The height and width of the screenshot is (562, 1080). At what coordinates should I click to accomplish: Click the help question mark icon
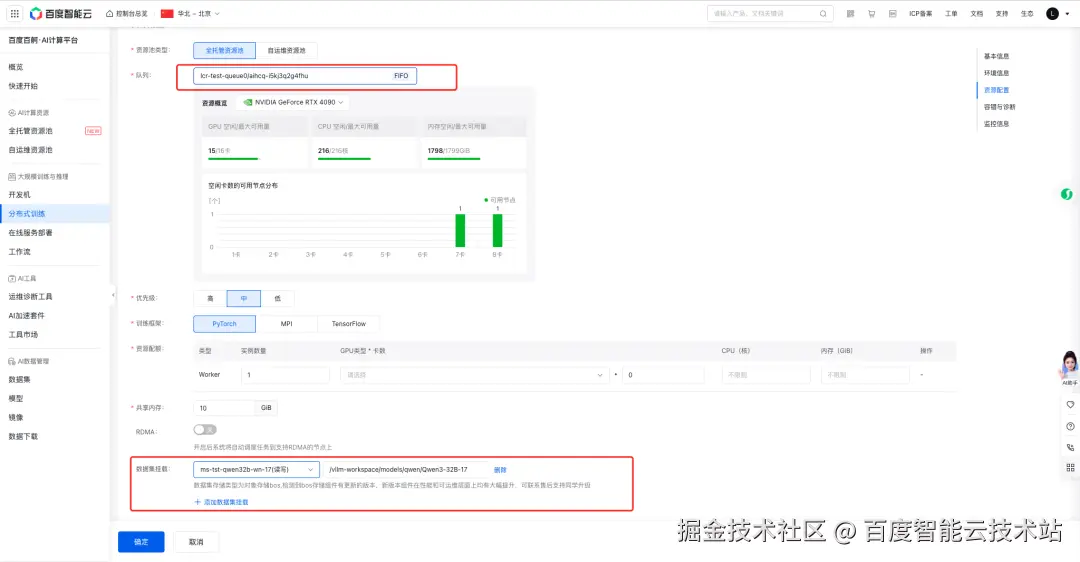[x=1070, y=426]
